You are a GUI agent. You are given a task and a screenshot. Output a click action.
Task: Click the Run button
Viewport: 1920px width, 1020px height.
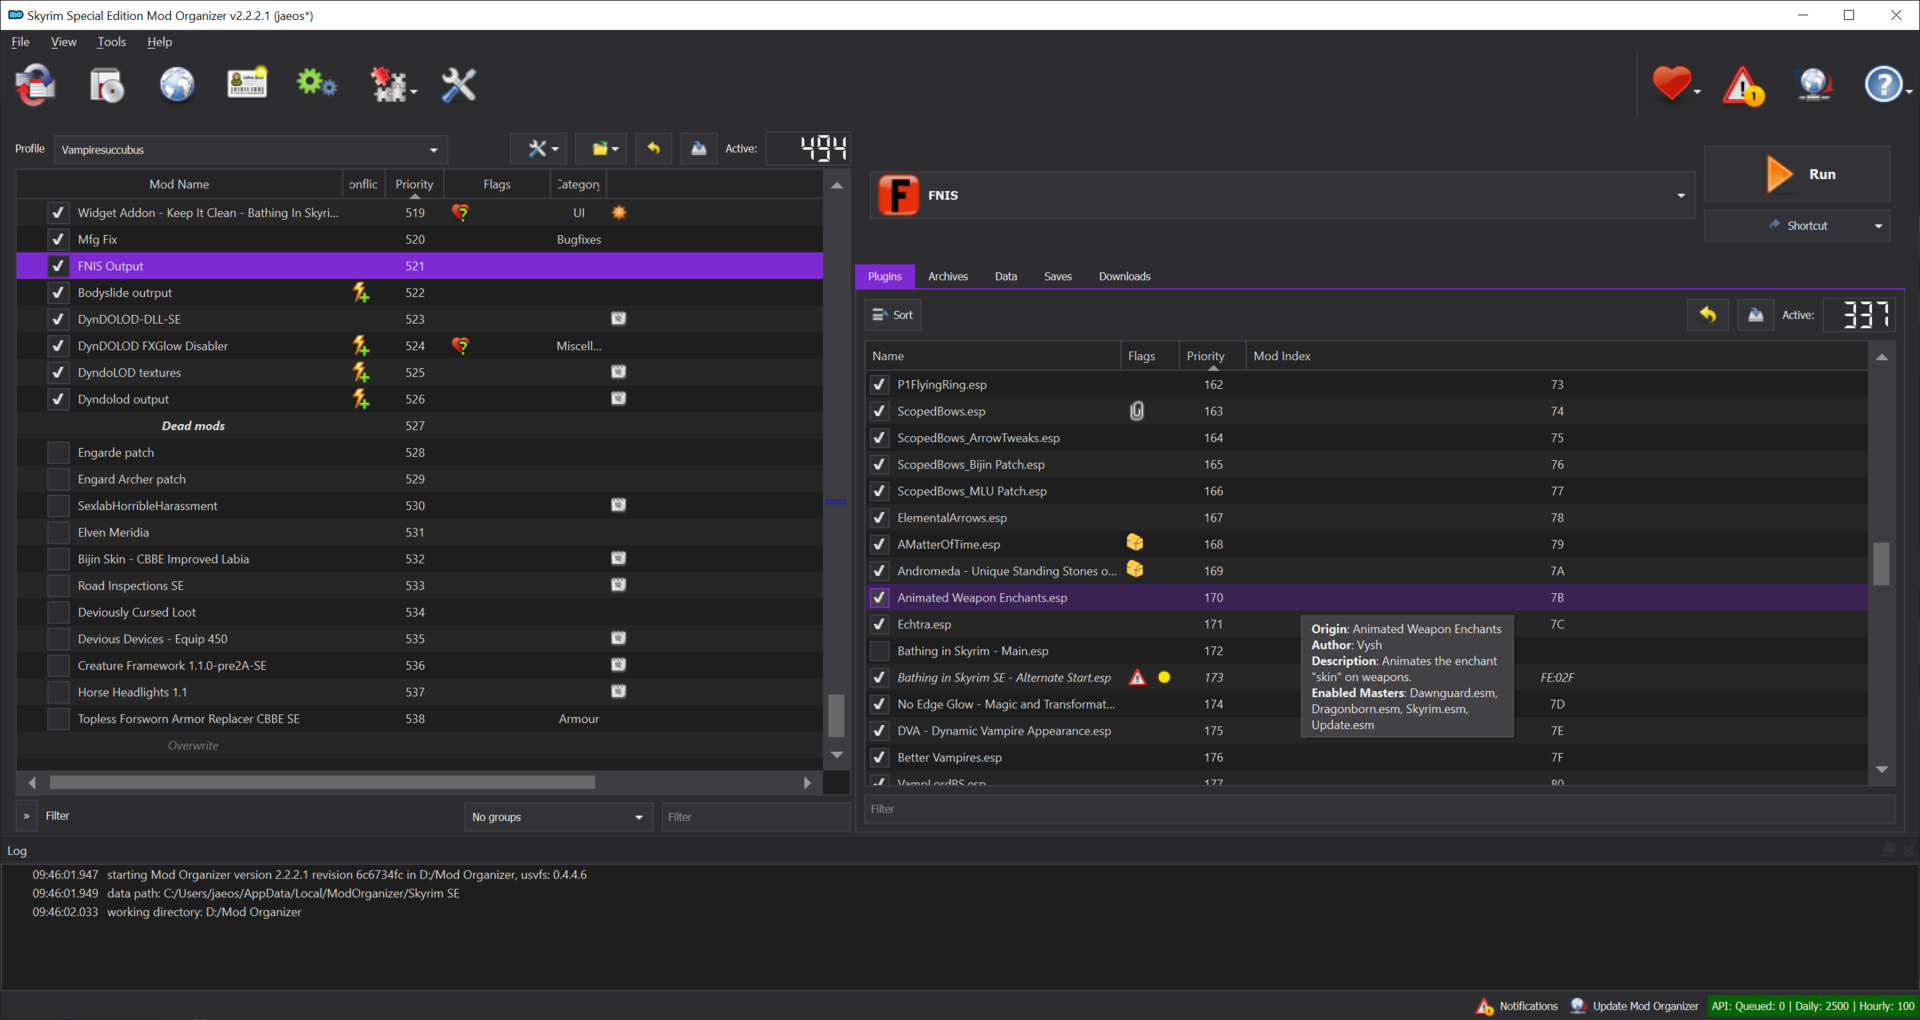(1797, 174)
